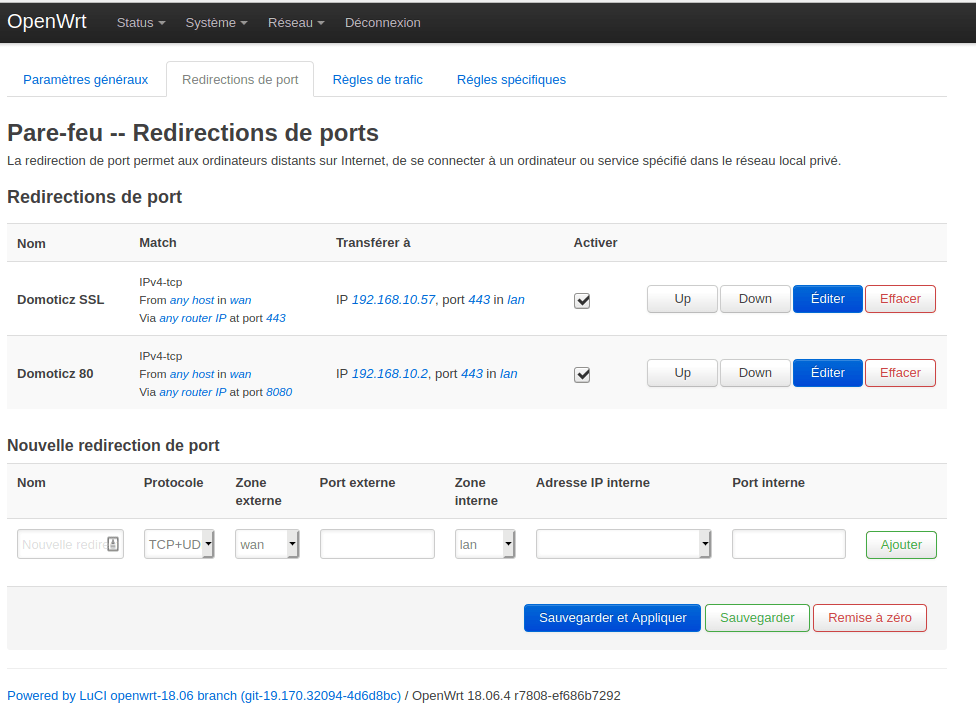Open the Protocole TCP+UDP dropdown
Viewport: 976px width, 717px height.
179,544
